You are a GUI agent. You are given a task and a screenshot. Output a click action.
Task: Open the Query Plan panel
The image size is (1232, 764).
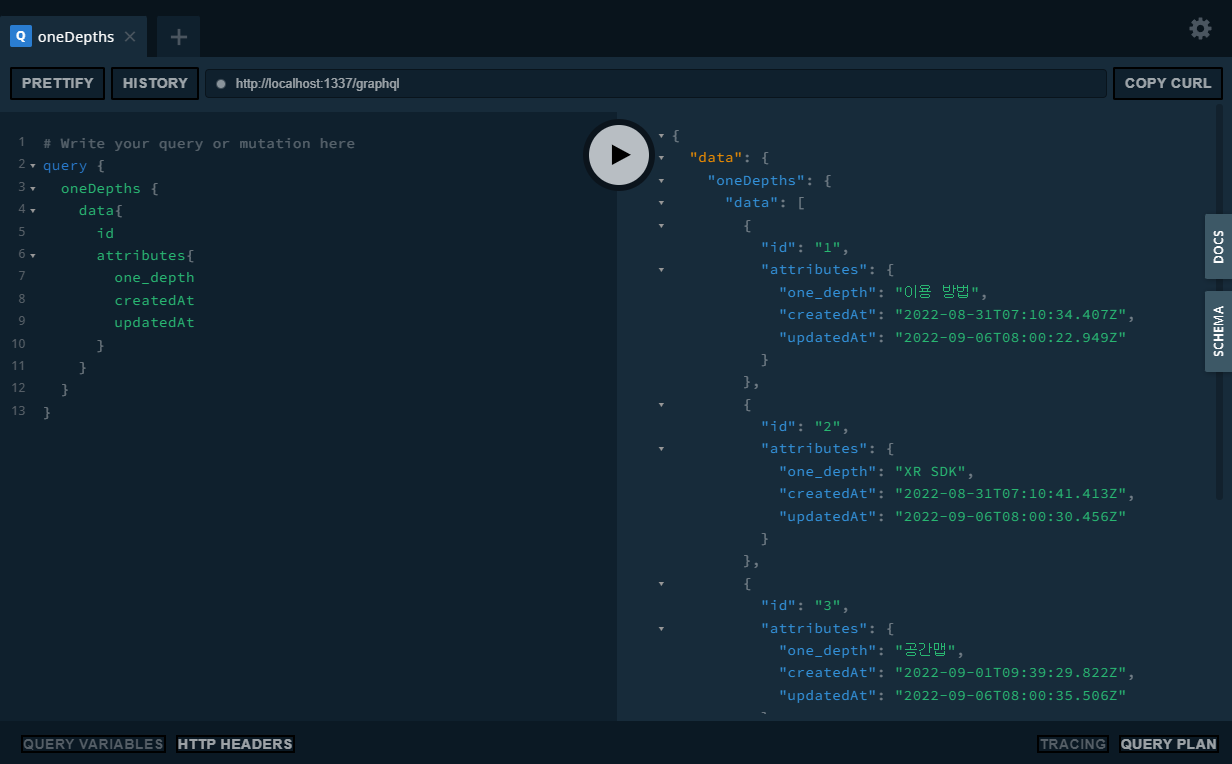coord(1169,744)
